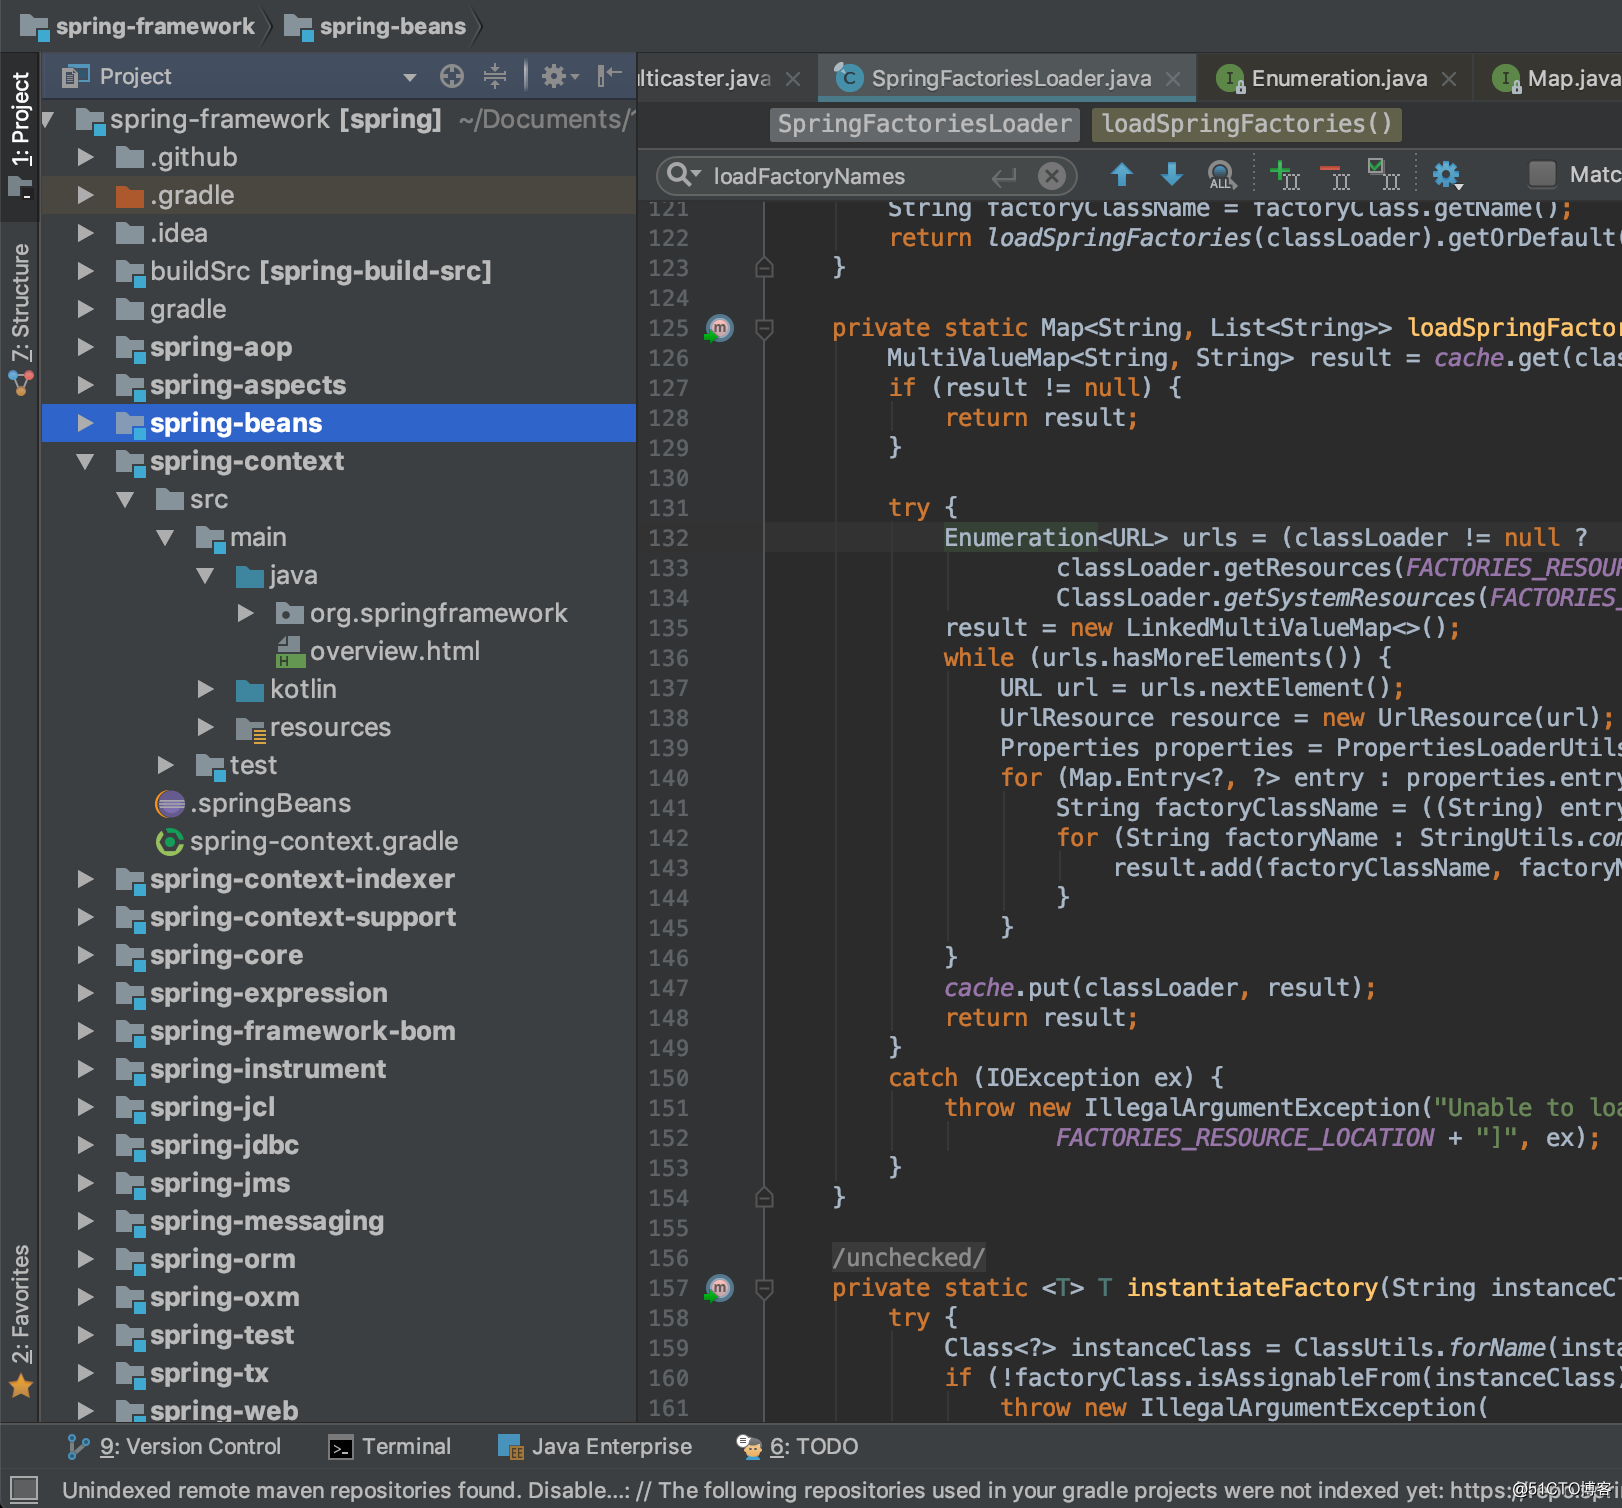Click loadSpringFactories() breadcrumb
1622x1508 pixels.
[x=1246, y=124]
